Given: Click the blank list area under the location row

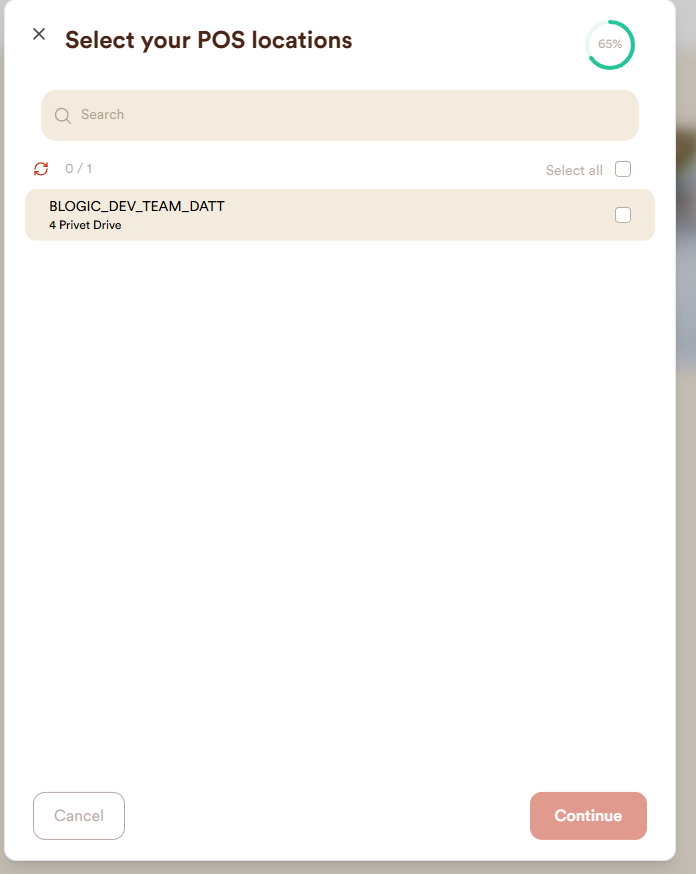Looking at the screenshot, I should (339, 502).
